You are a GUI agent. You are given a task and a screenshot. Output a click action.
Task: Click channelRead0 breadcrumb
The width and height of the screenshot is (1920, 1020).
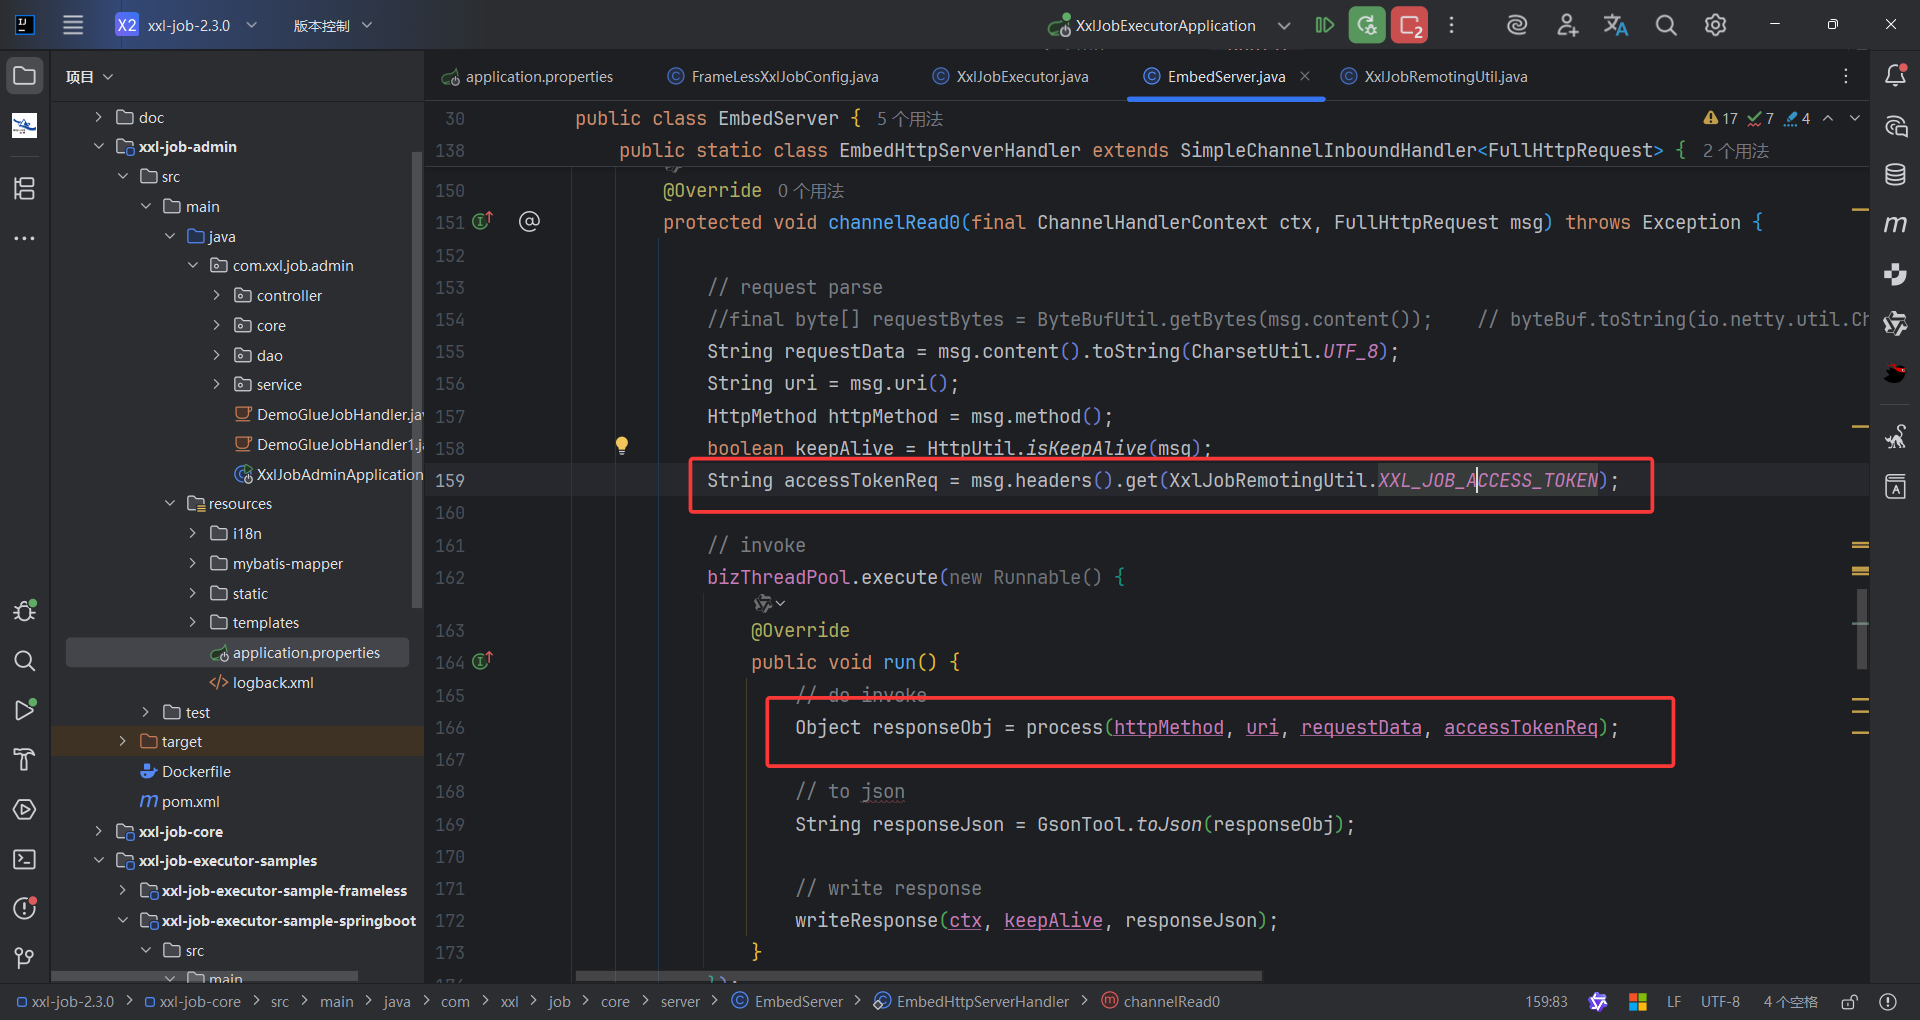click(1160, 1002)
